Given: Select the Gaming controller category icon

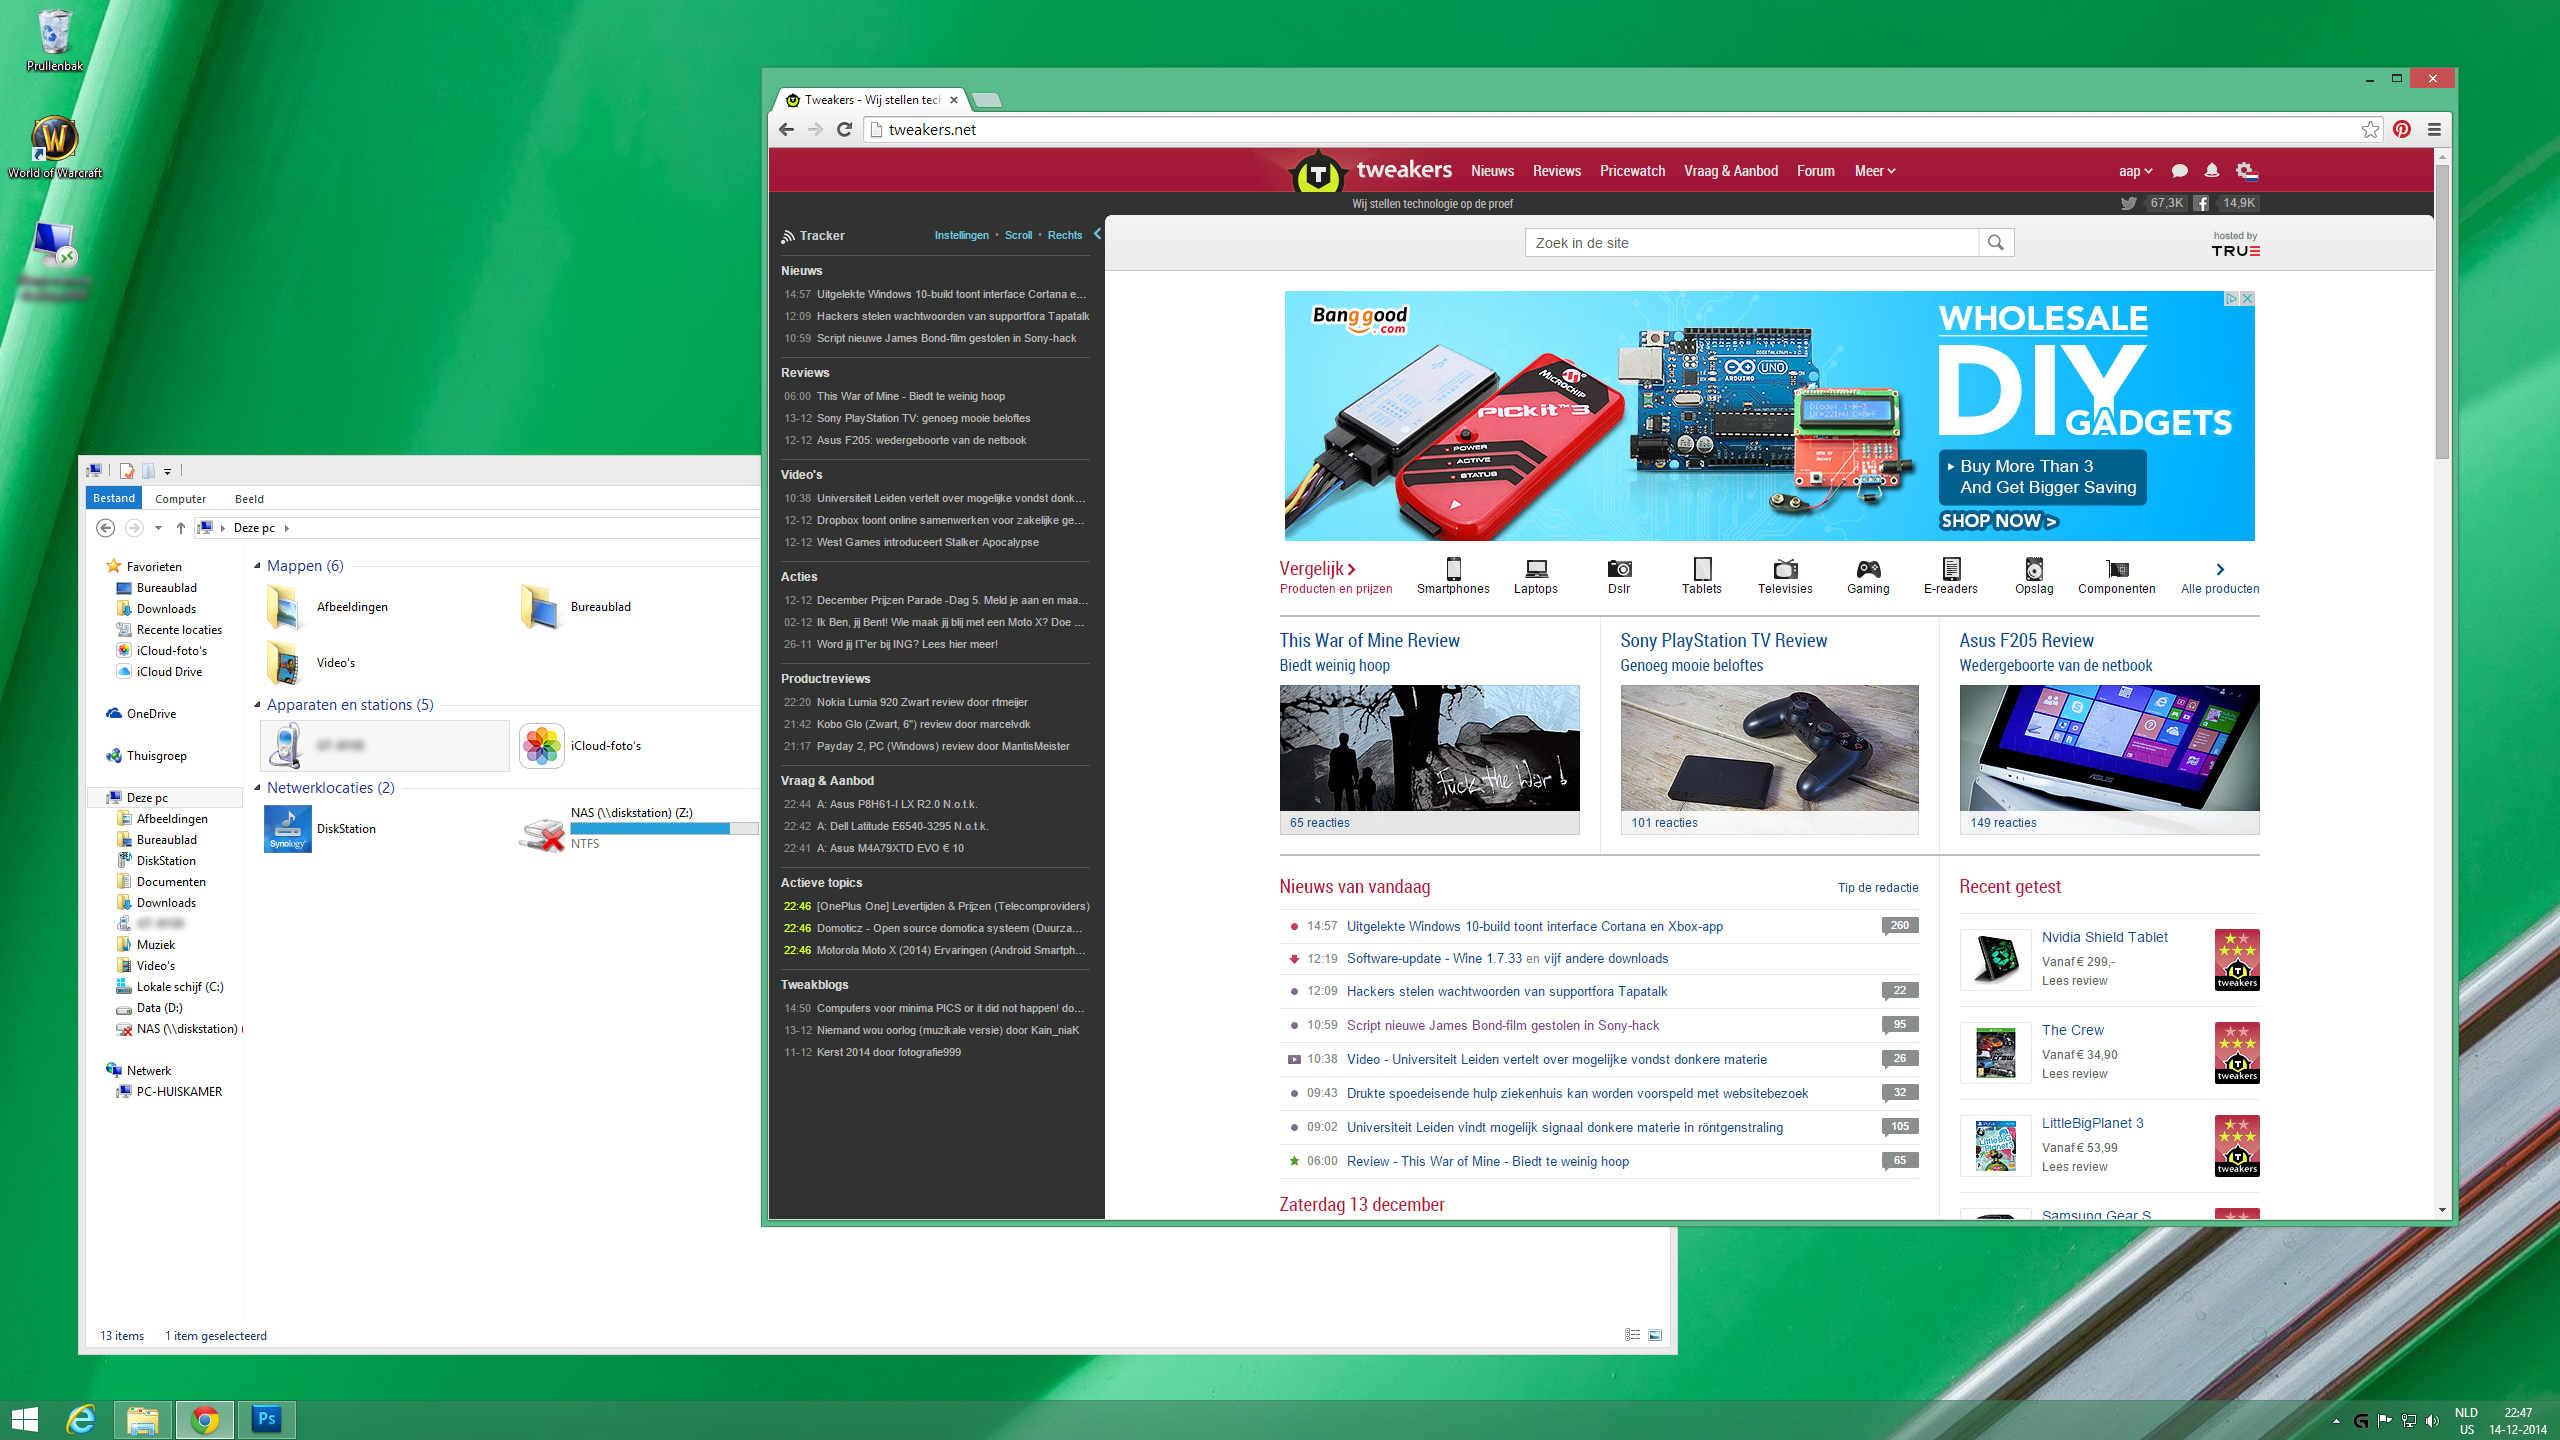Looking at the screenshot, I should [1868, 569].
